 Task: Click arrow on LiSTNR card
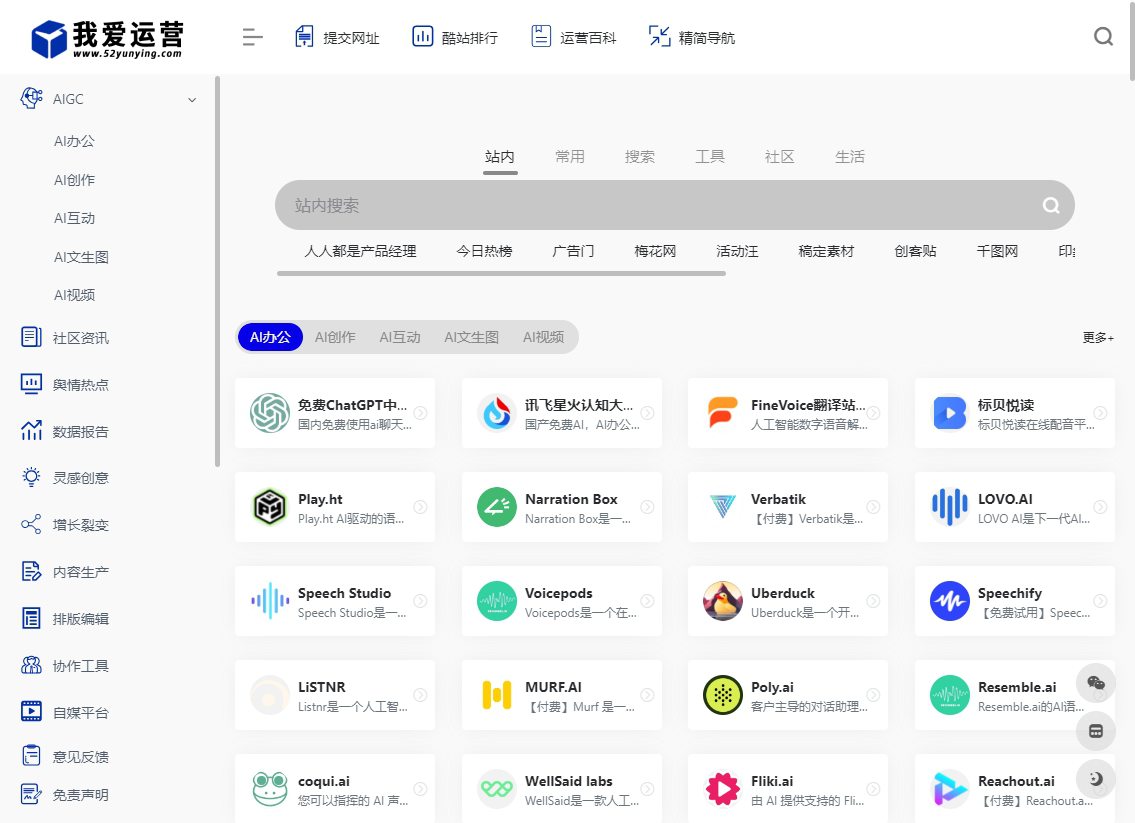[420, 695]
